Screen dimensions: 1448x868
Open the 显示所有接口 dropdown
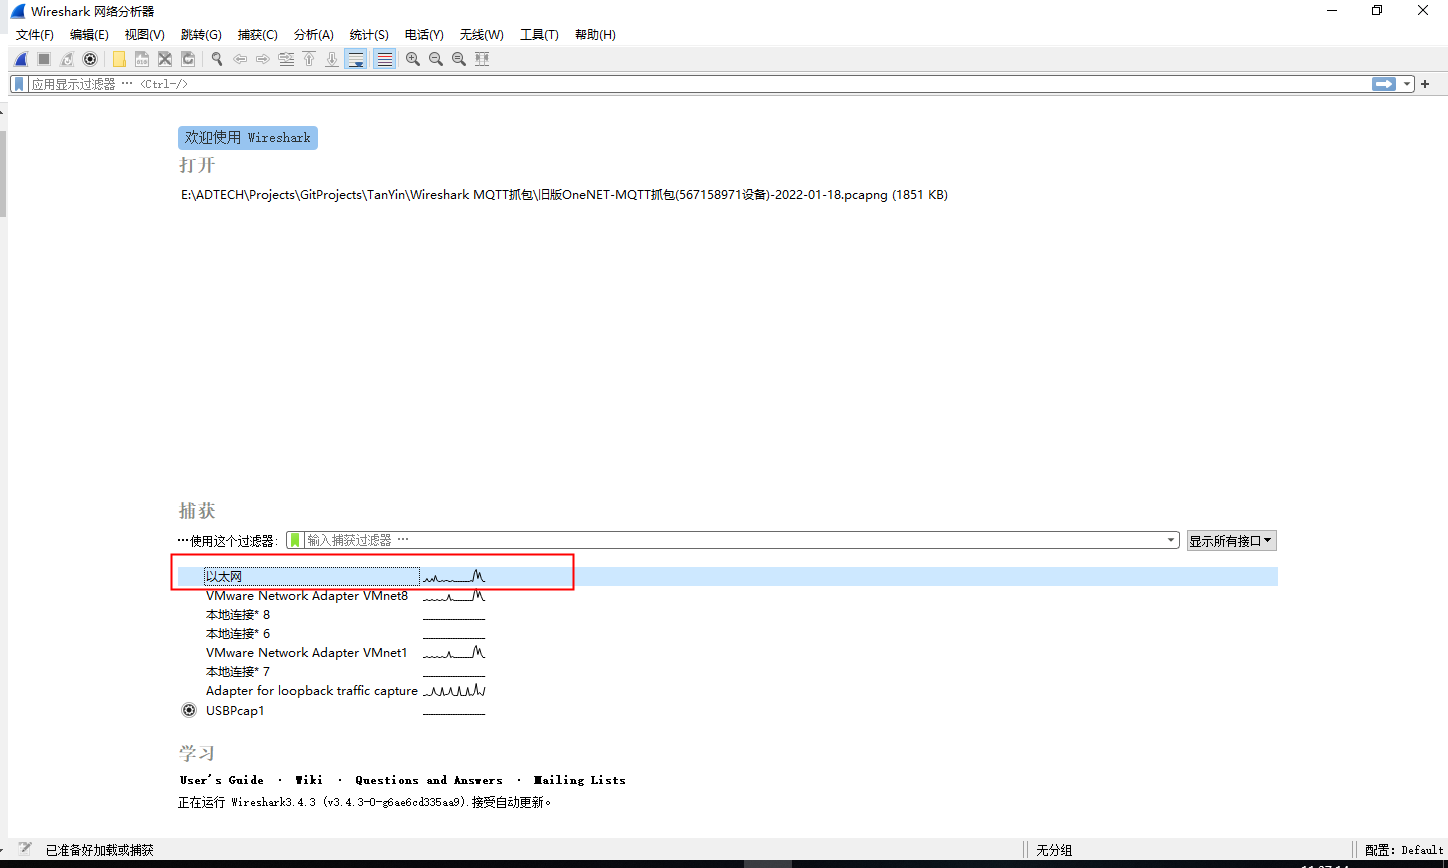[1231, 541]
